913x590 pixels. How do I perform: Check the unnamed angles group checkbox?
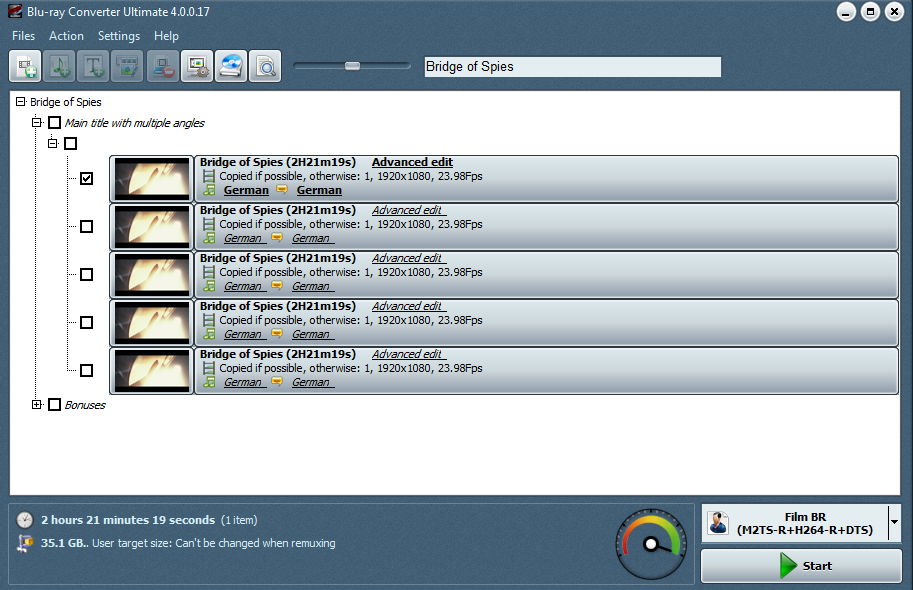coord(70,143)
